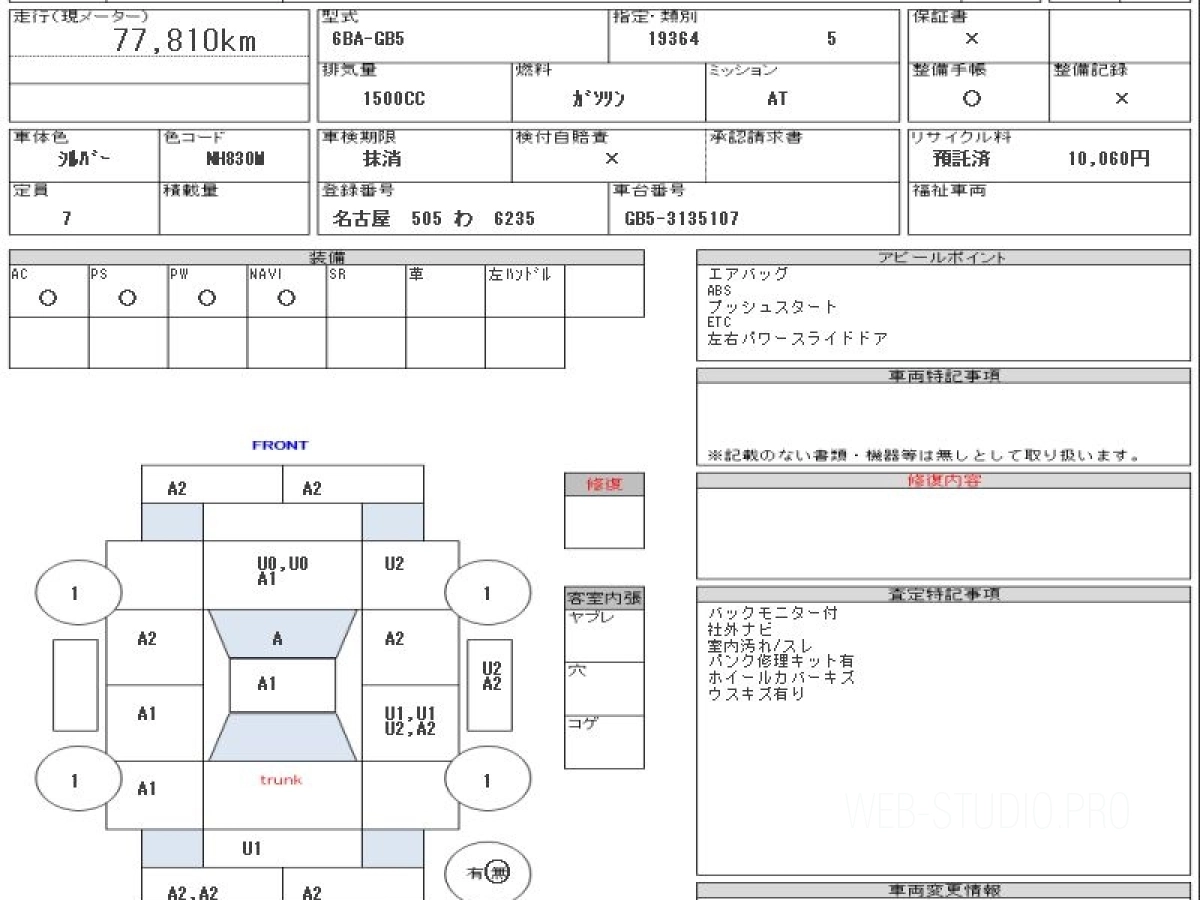Viewport: 1200px width, 900px height.
Task: Click the 左ハンドル equipment cell
Action: click(x=525, y=291)
